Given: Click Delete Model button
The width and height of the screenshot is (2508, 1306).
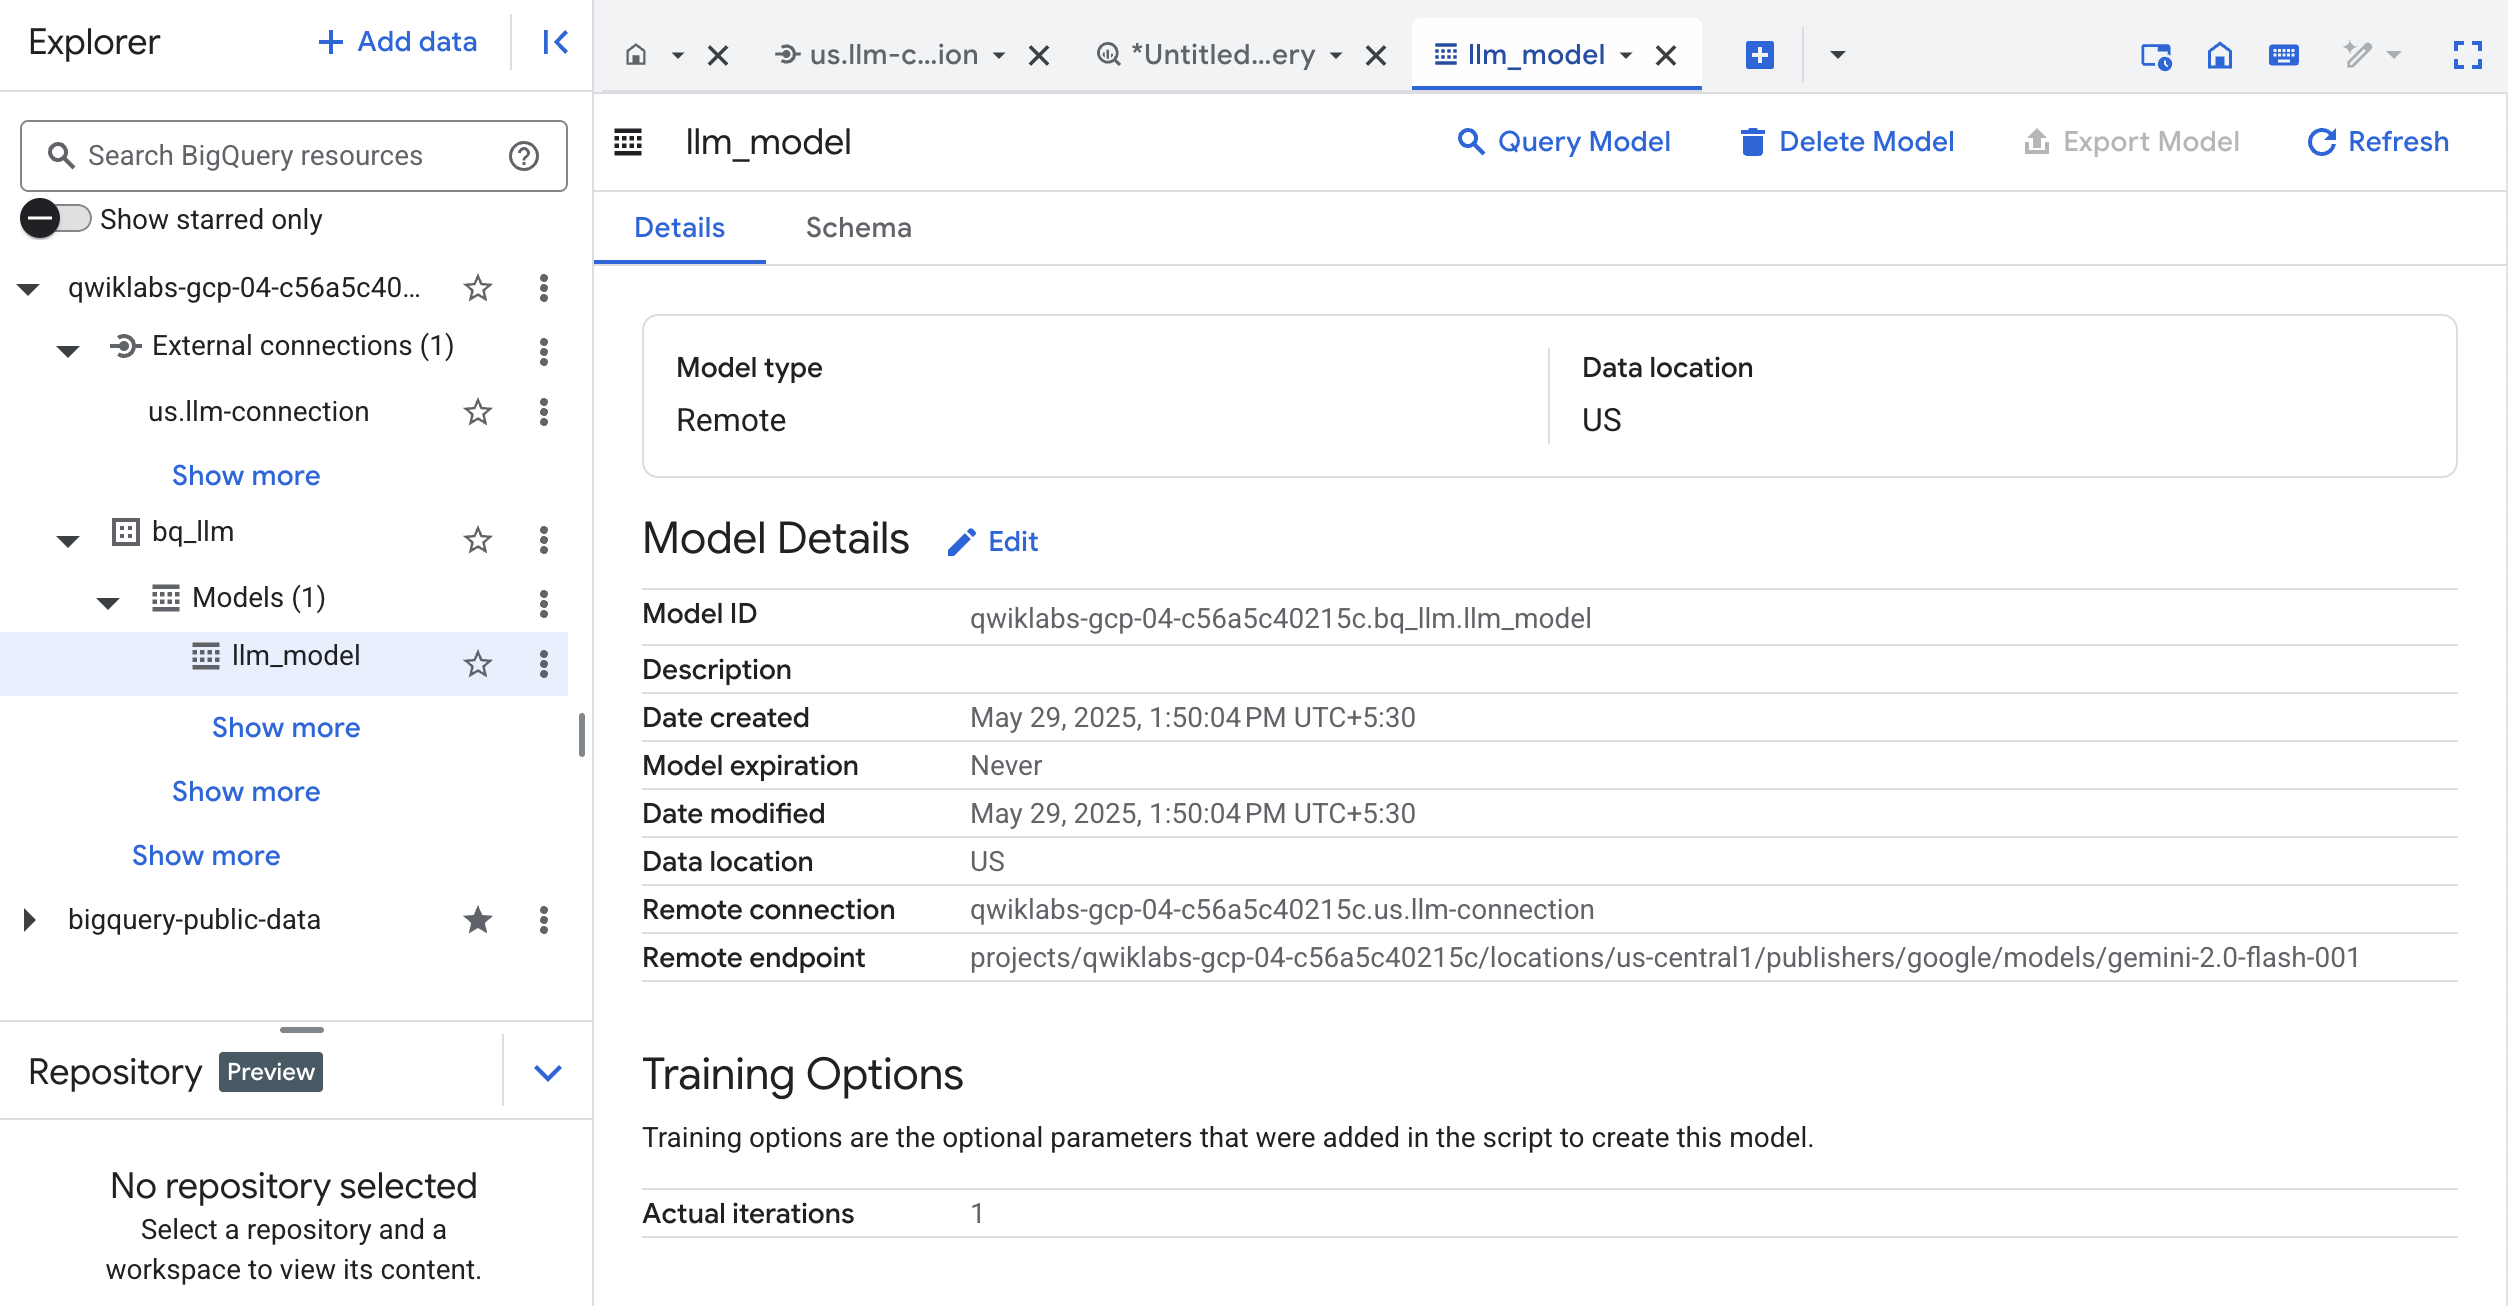Looking at the screenshot, I should tap(1846, 142).
